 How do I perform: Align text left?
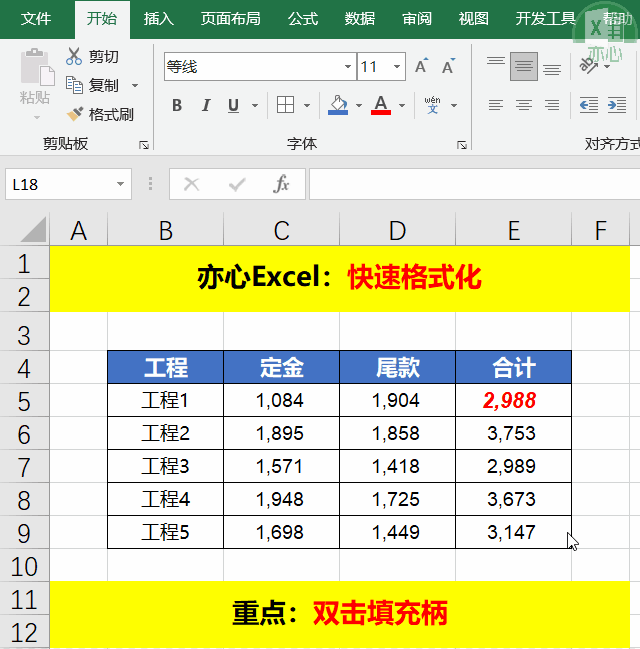[x=496, y=105]
